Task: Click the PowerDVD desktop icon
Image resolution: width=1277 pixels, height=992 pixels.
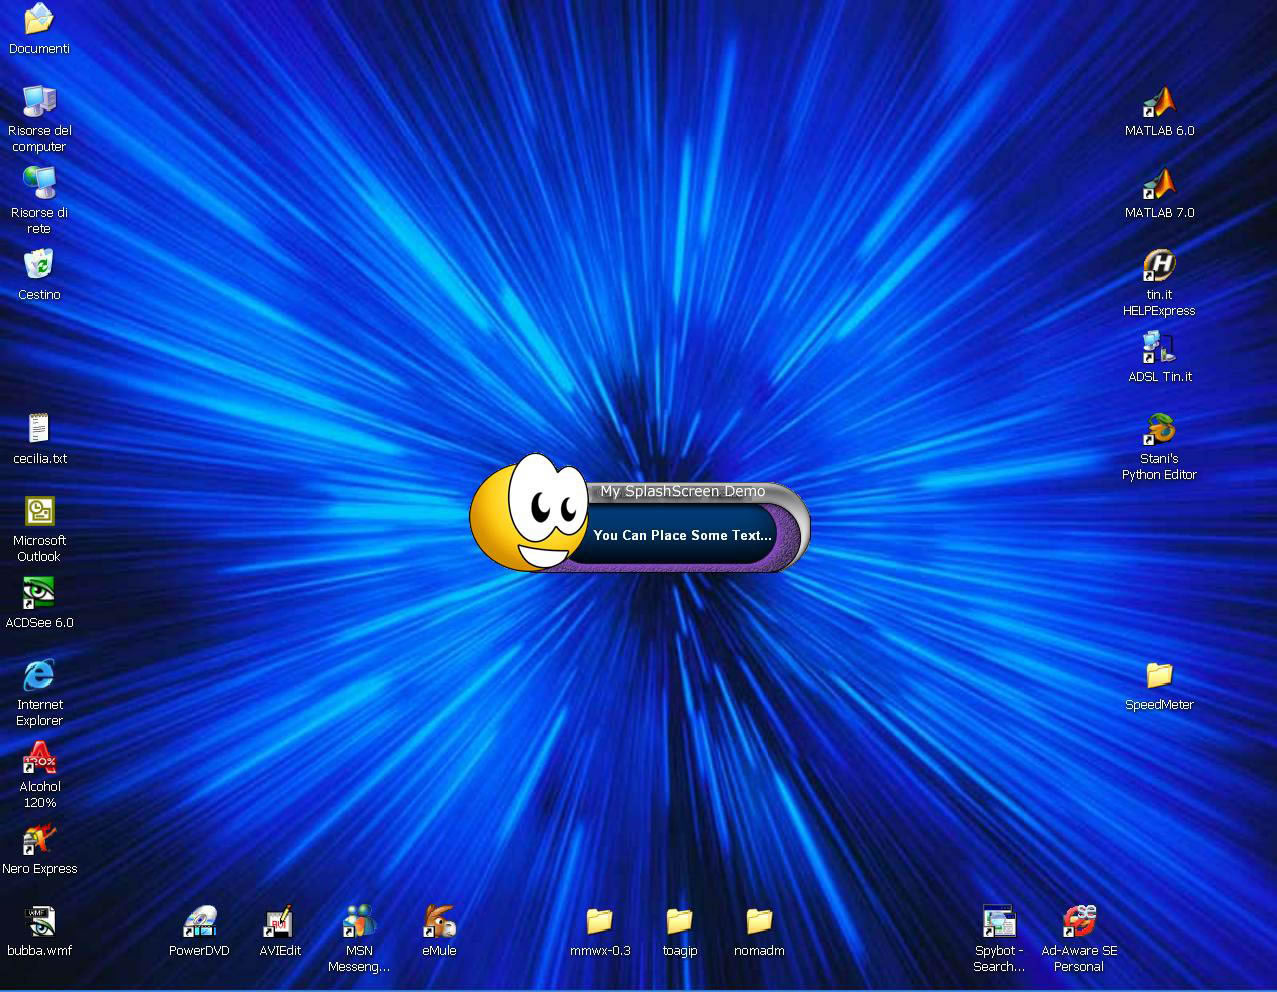Action: click(199, 922)
